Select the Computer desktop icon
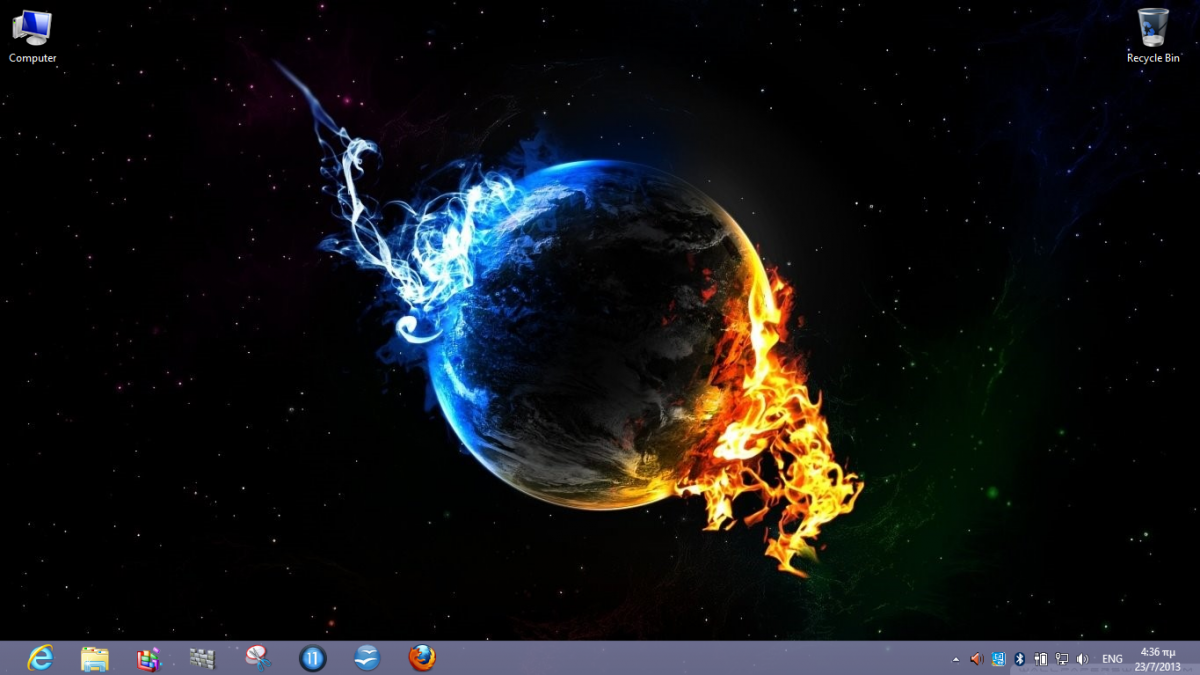This screenshot has height=675, width=1200. [33, 36]
